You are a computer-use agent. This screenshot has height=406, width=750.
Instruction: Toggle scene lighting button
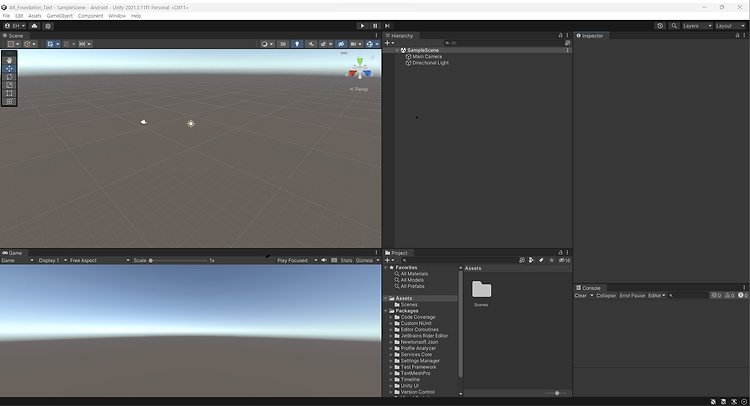[x=297, y=44]
